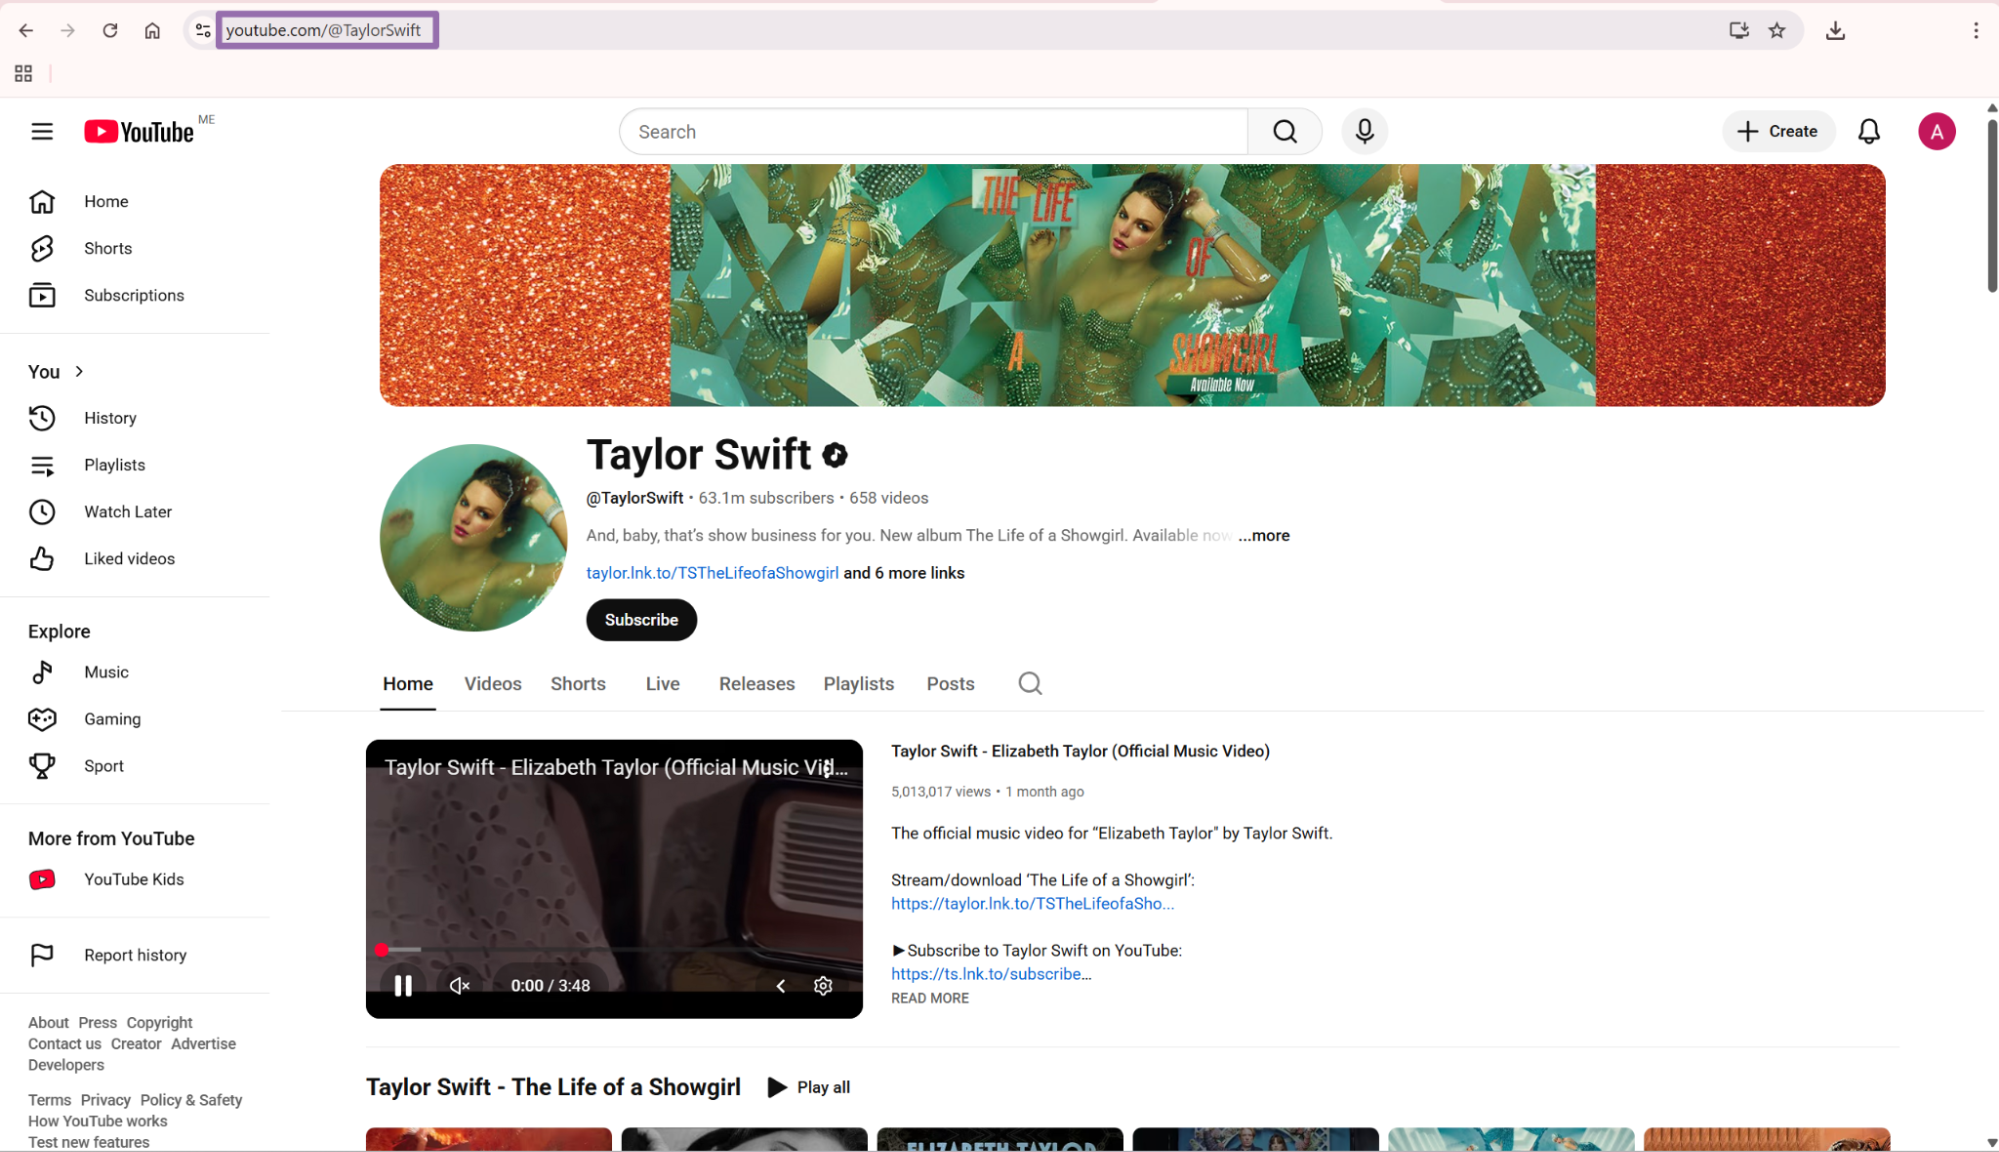Click the Taylor Swift channel banner
Image resolution: width=1999 pixels, height=1152 pixels.
pyautogui.click(x=1132, y=286)
